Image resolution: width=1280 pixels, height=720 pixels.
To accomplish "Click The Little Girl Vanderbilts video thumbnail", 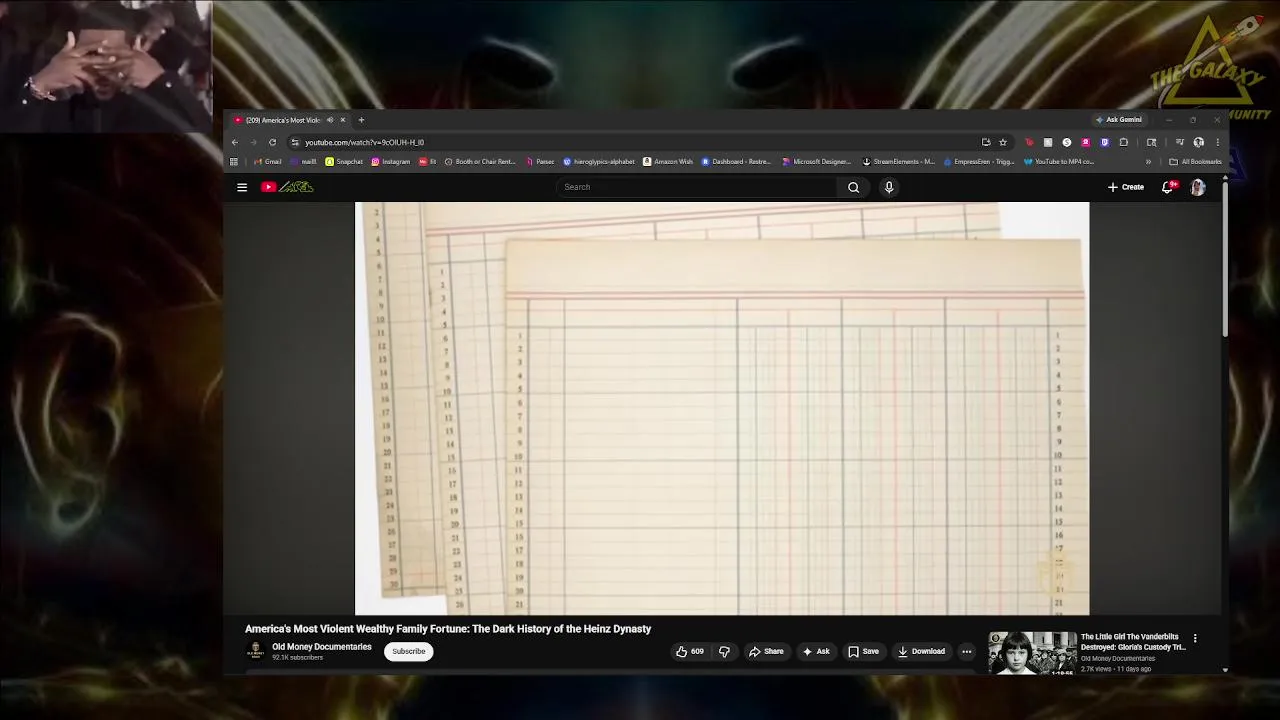I will (1032, 653).
